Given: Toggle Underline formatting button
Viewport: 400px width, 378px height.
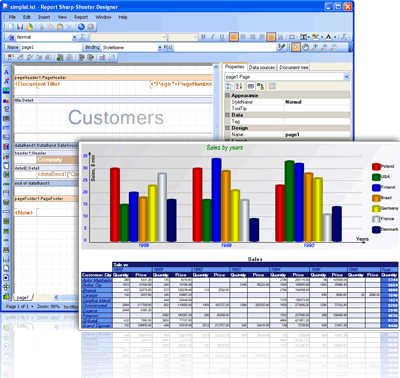Looking at the screenshot, I should (x=222, y=37).
